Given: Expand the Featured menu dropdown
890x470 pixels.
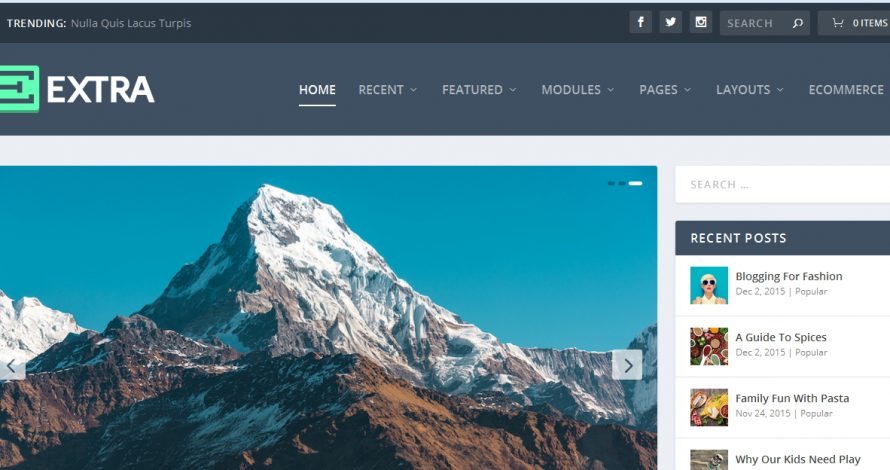Looking at the screenshot, I should (479, 90).
